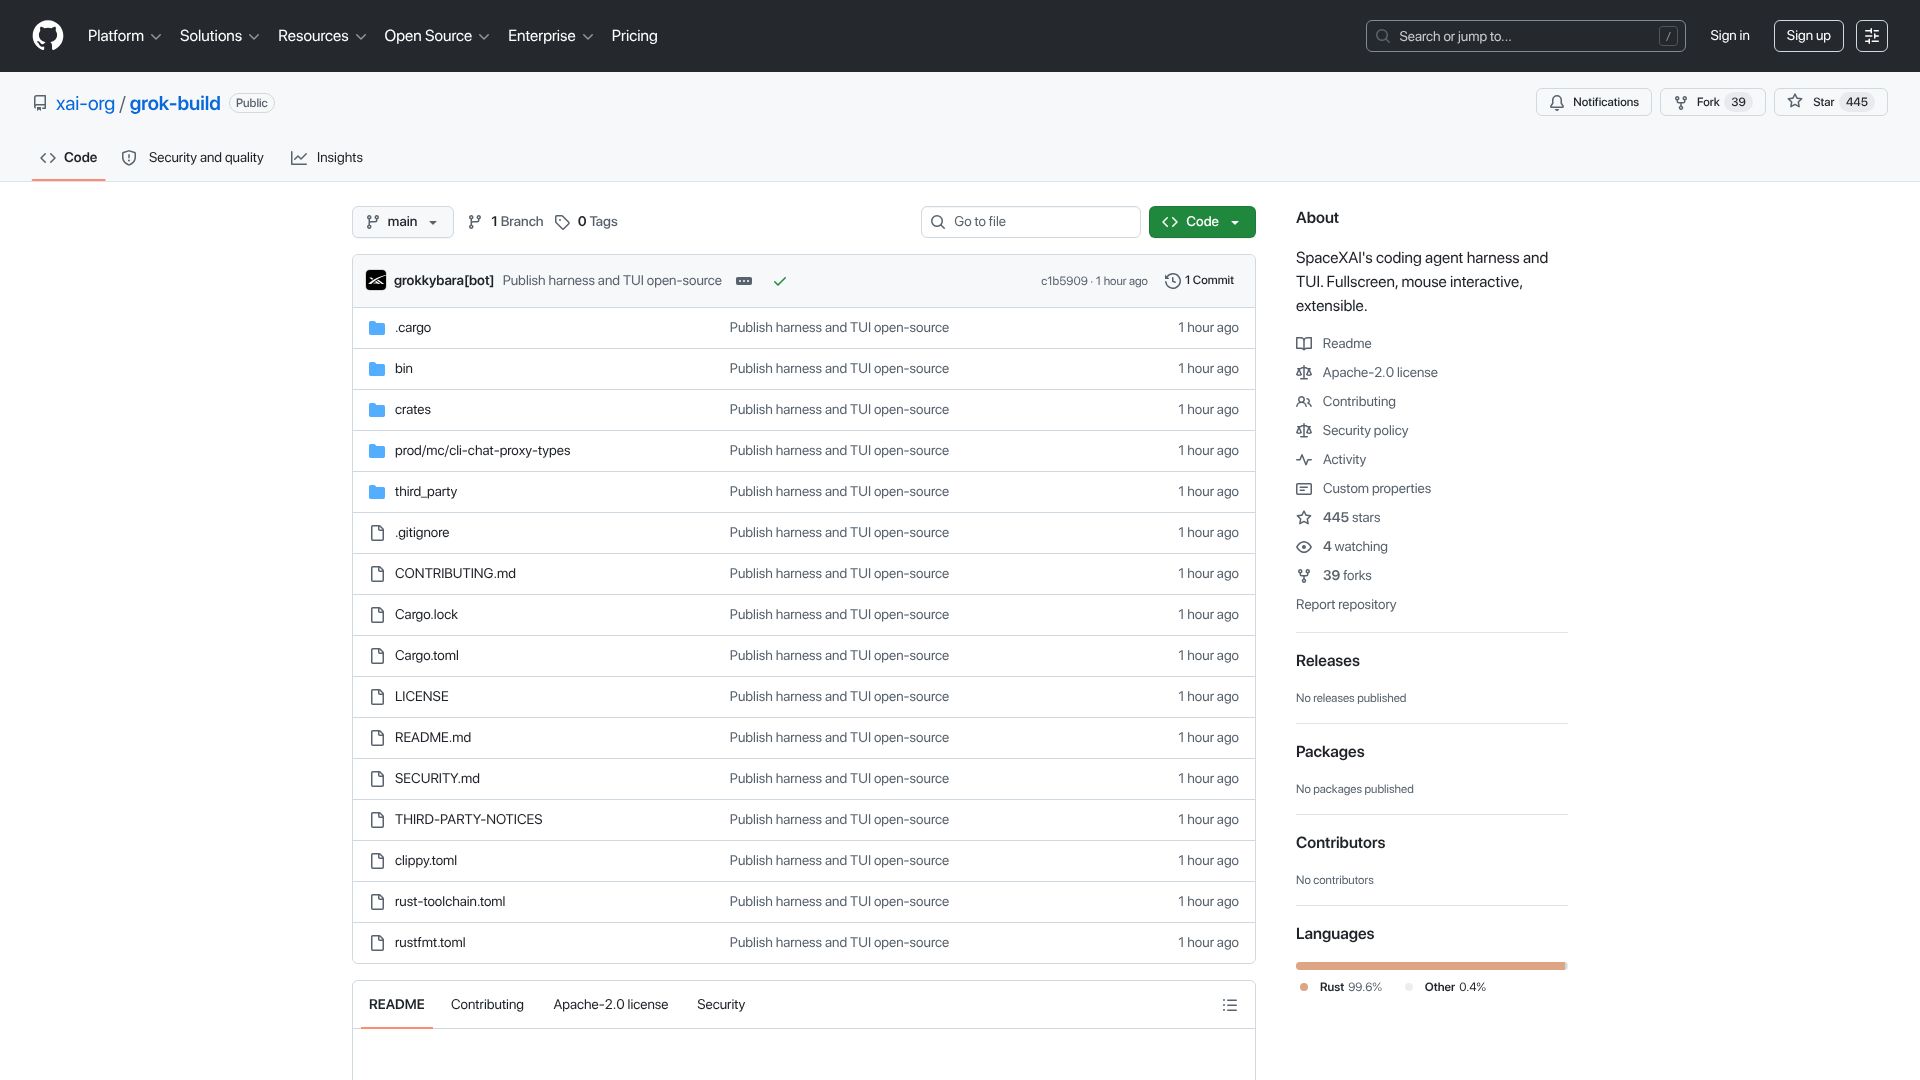1920x1080 pixels.
Task: View the 4 watching eye icon
Action: point(1304,547)
